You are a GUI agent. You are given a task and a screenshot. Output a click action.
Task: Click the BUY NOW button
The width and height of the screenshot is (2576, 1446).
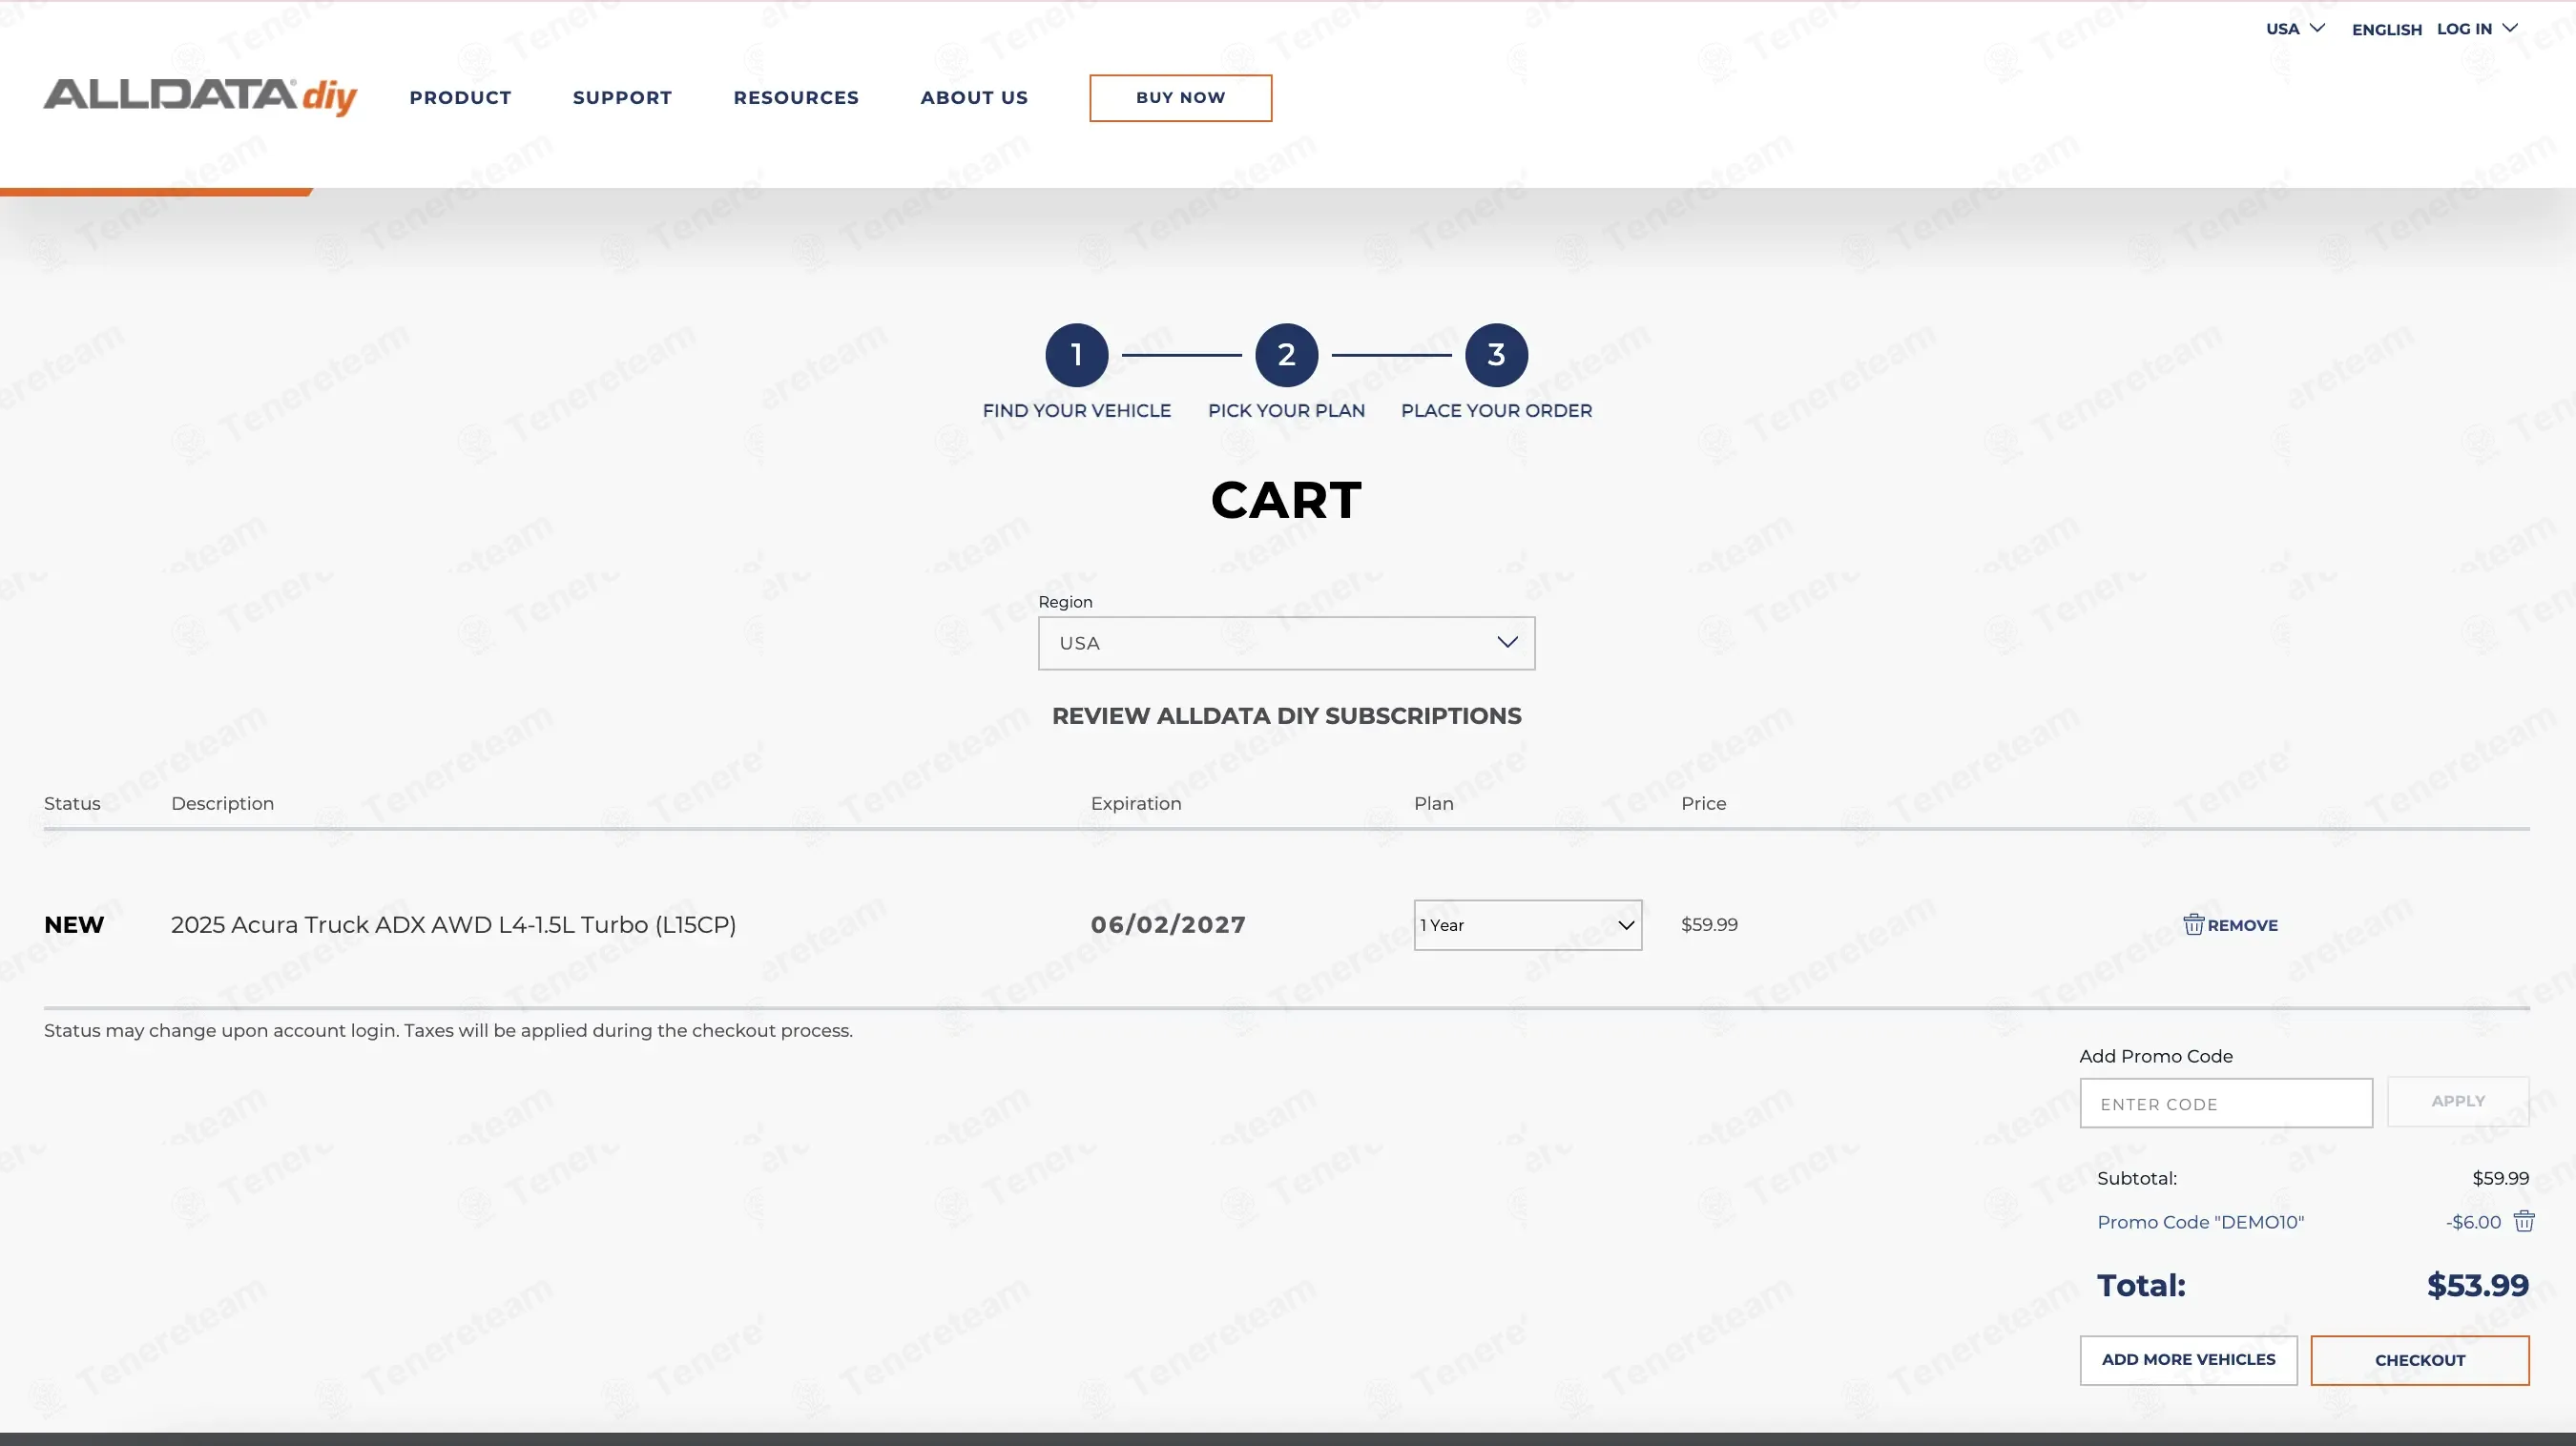(x=1180, y=98)
